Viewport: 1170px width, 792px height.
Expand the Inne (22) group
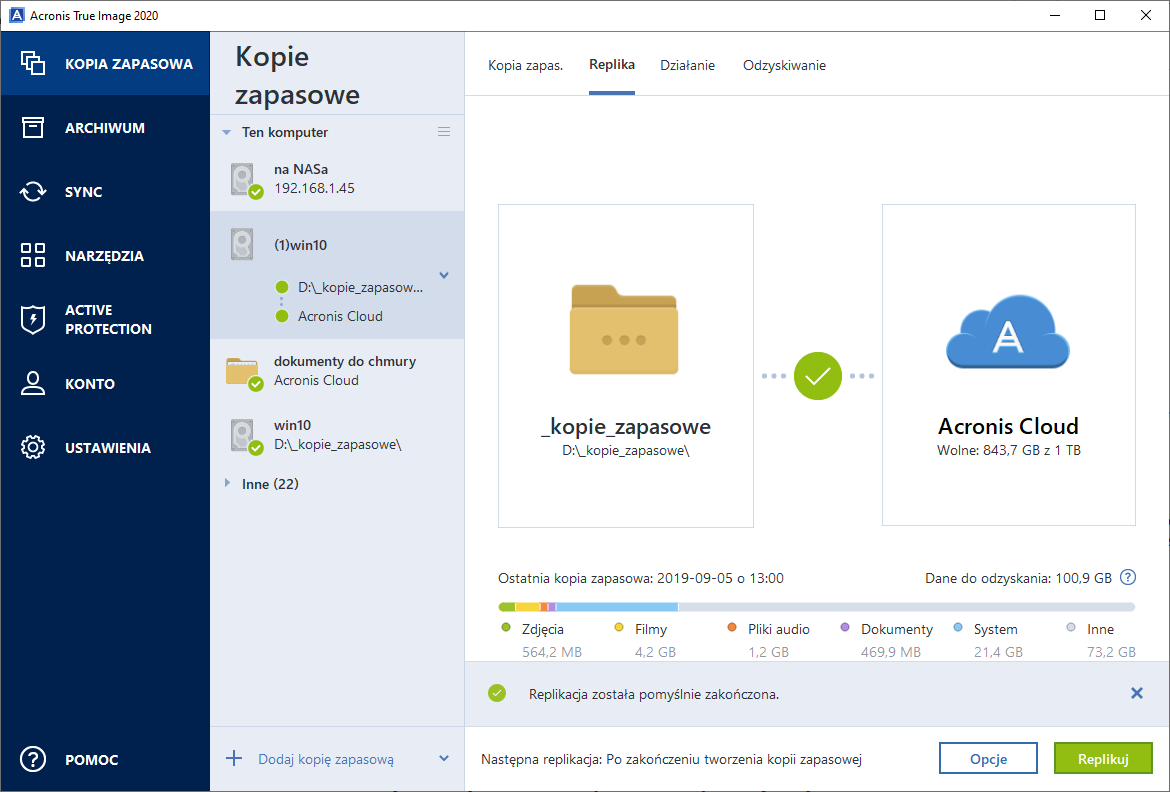tap(228, 484)
